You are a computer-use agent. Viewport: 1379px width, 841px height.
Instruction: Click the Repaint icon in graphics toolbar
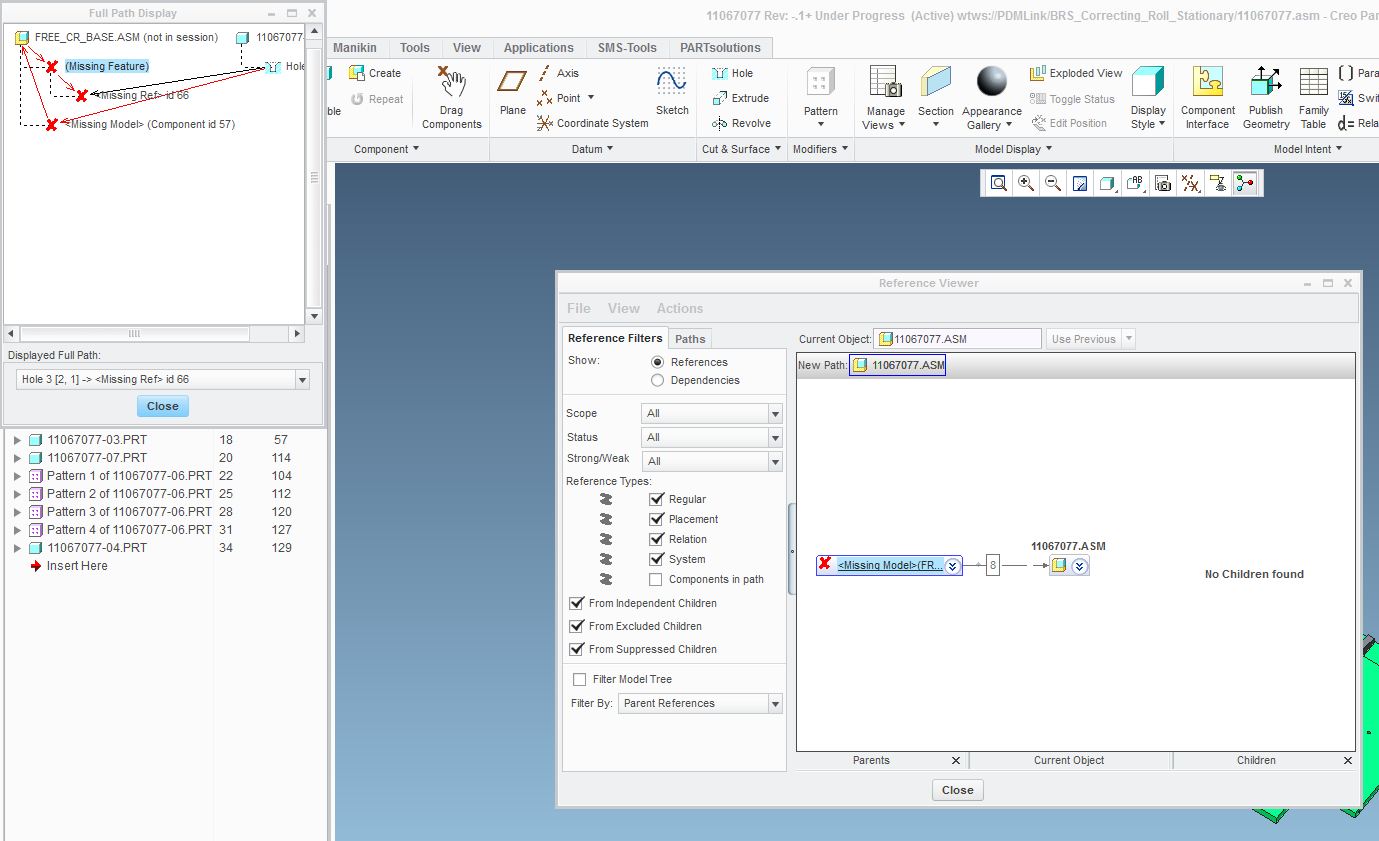pos(1079,183)
